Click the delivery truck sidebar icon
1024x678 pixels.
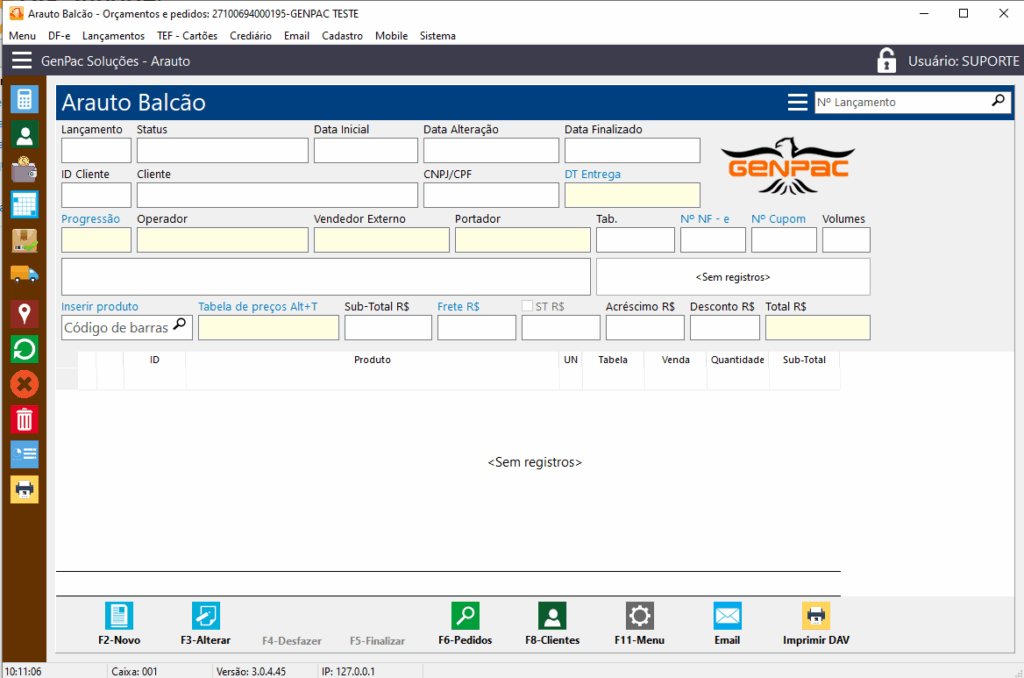pyautogui.click(x=24, y=275)
